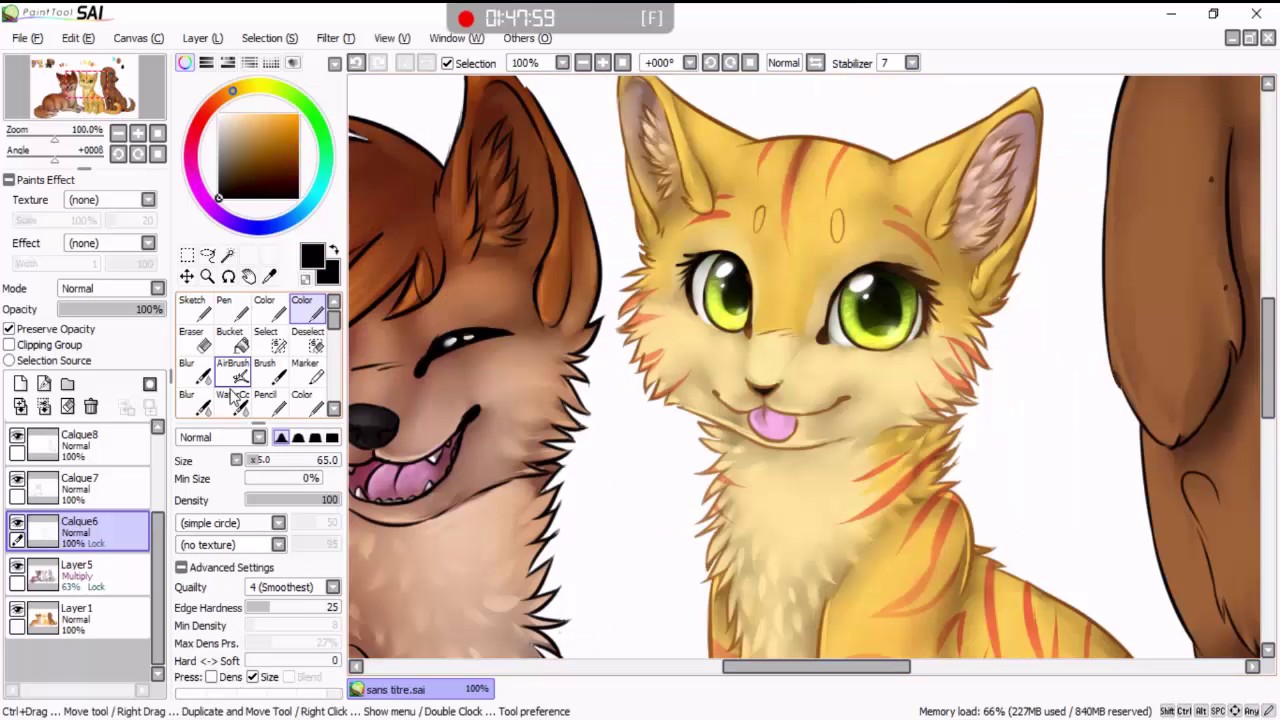
Task: Open the Layer menu
Action: 202,38
